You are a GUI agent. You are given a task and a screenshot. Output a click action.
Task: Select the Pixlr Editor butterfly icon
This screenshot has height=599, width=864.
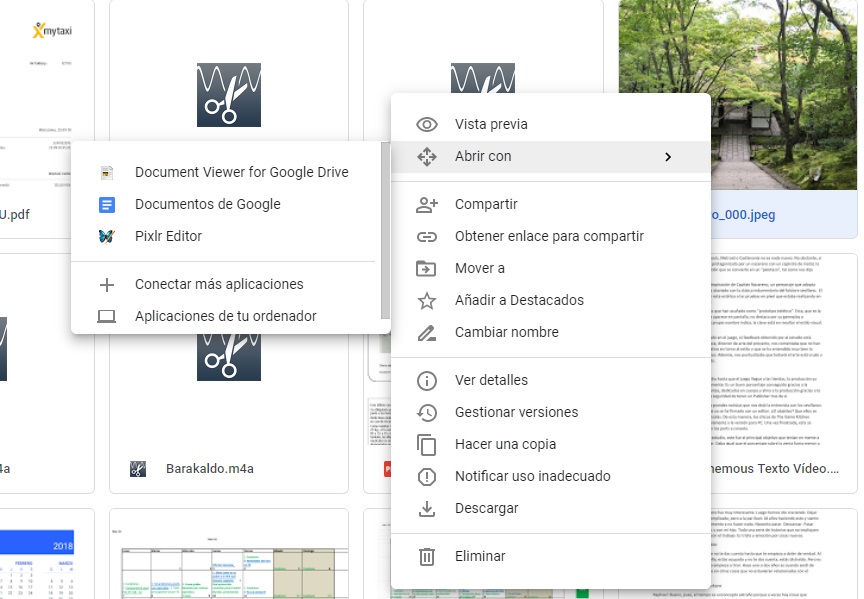coord(107,236)
